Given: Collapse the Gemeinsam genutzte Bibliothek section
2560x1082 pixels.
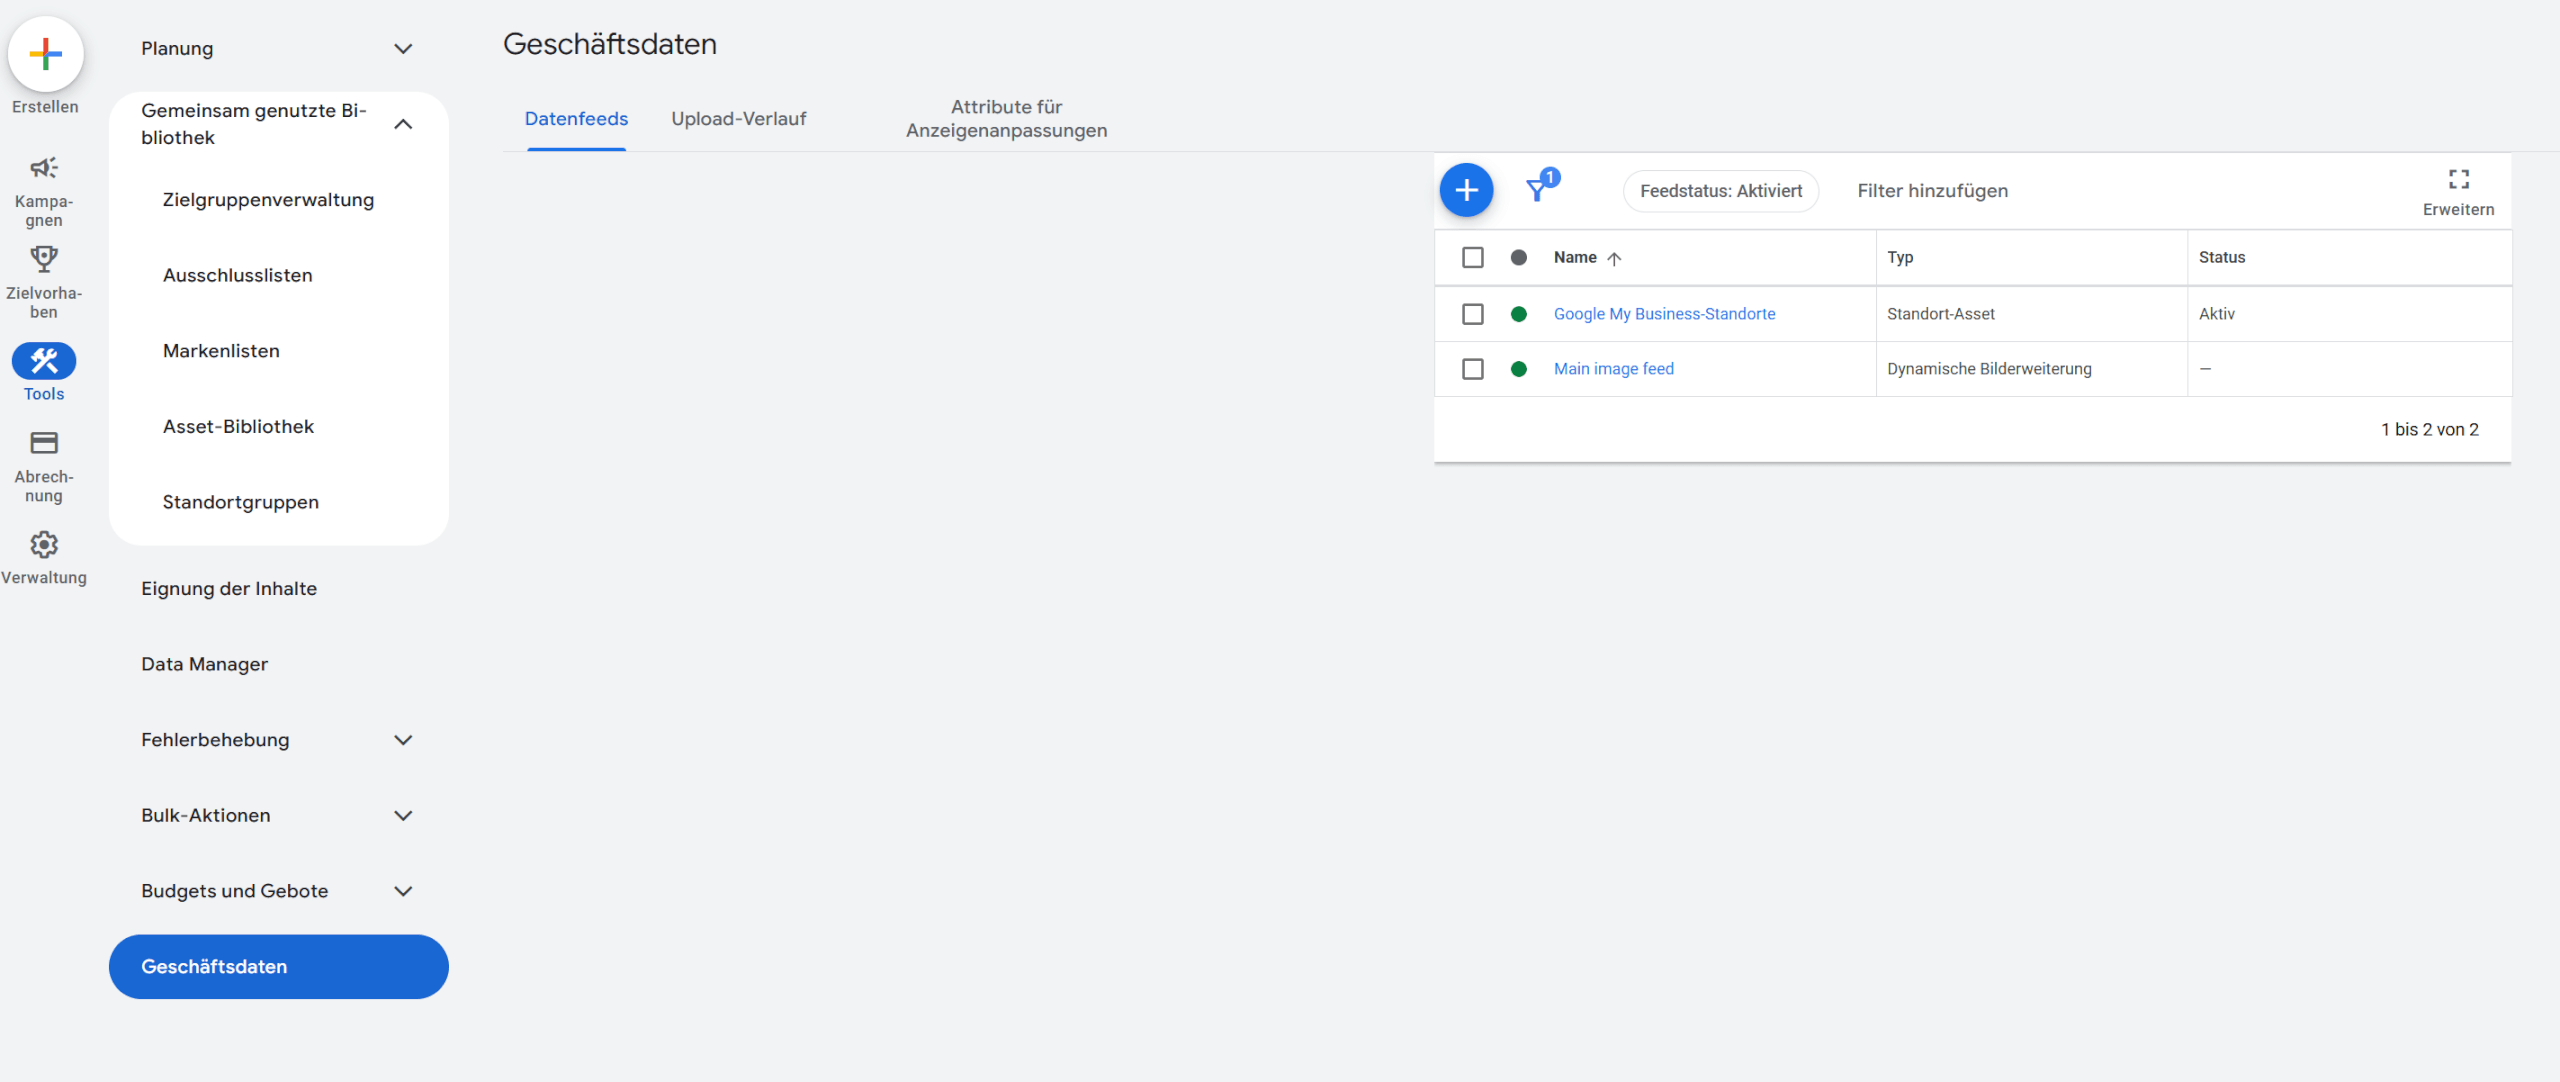Looking at the screenshot, I should coord(403,124).
